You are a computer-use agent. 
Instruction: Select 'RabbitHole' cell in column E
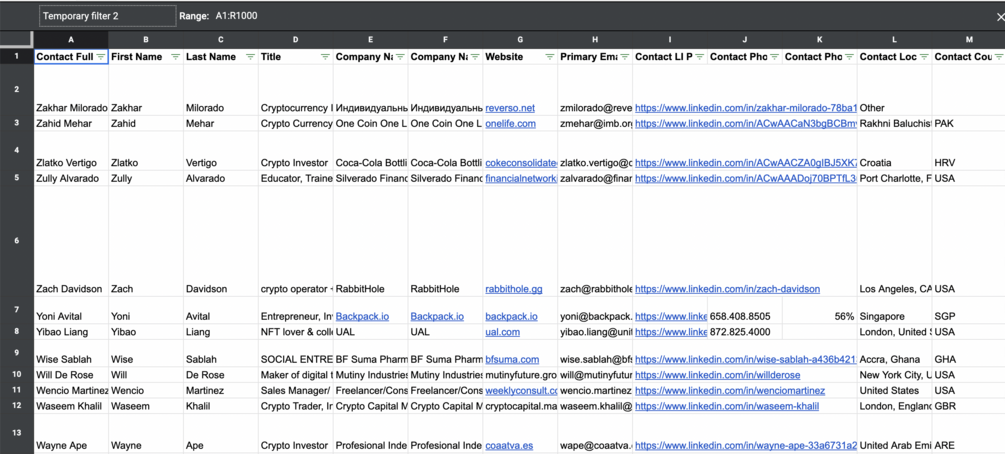(x=370, y=241)
